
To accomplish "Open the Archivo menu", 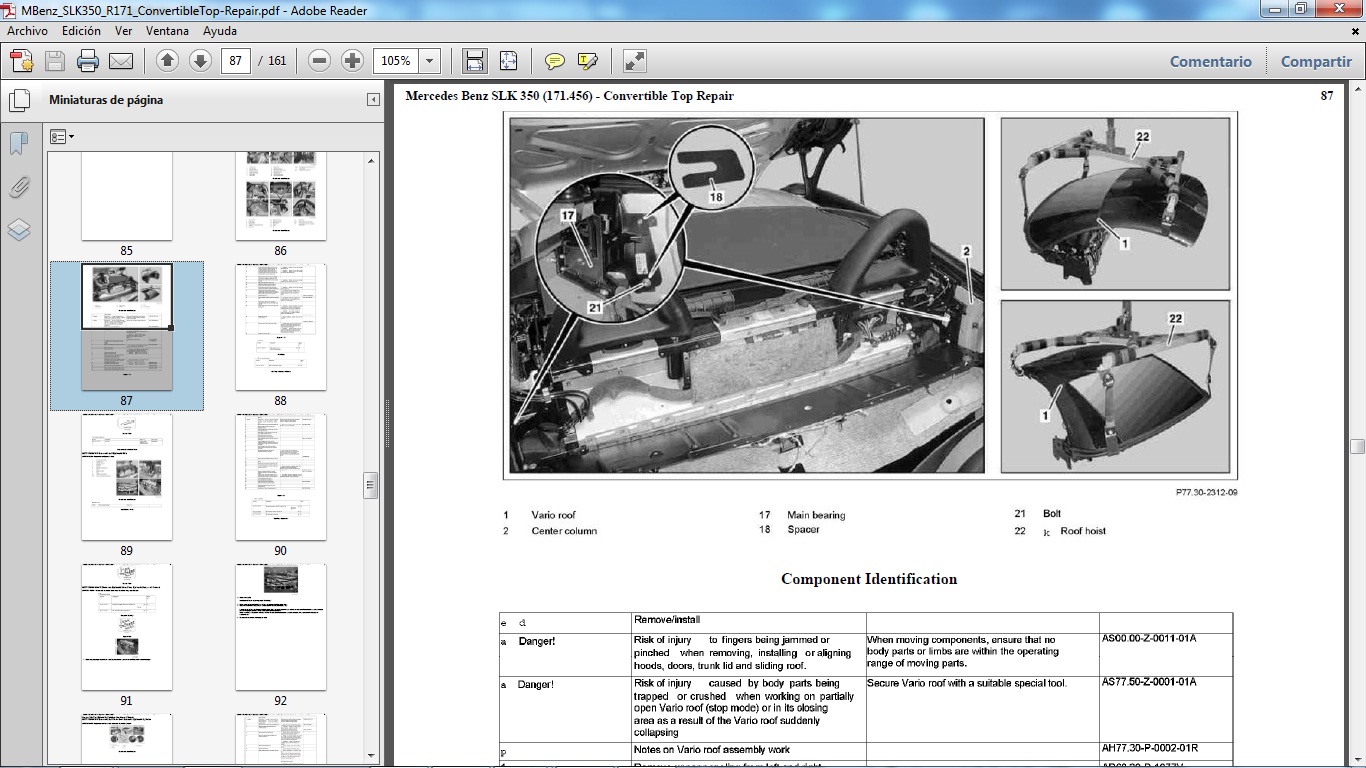I will tap(27, 31).
